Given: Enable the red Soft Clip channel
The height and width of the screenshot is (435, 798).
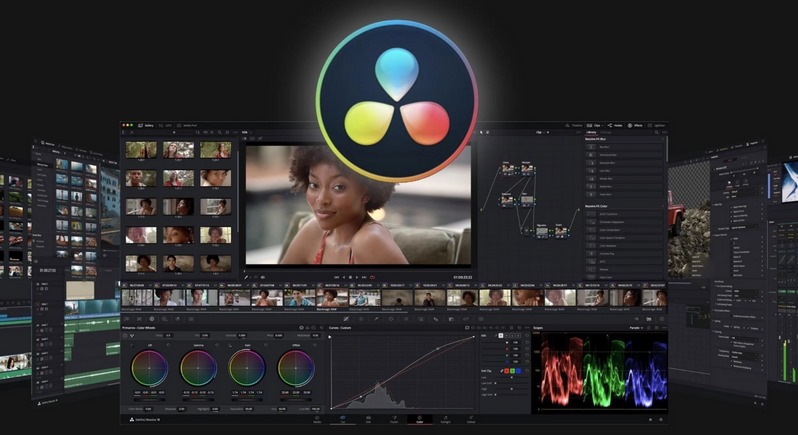Looking at the screenshot, I should click(x=506, y=371).
